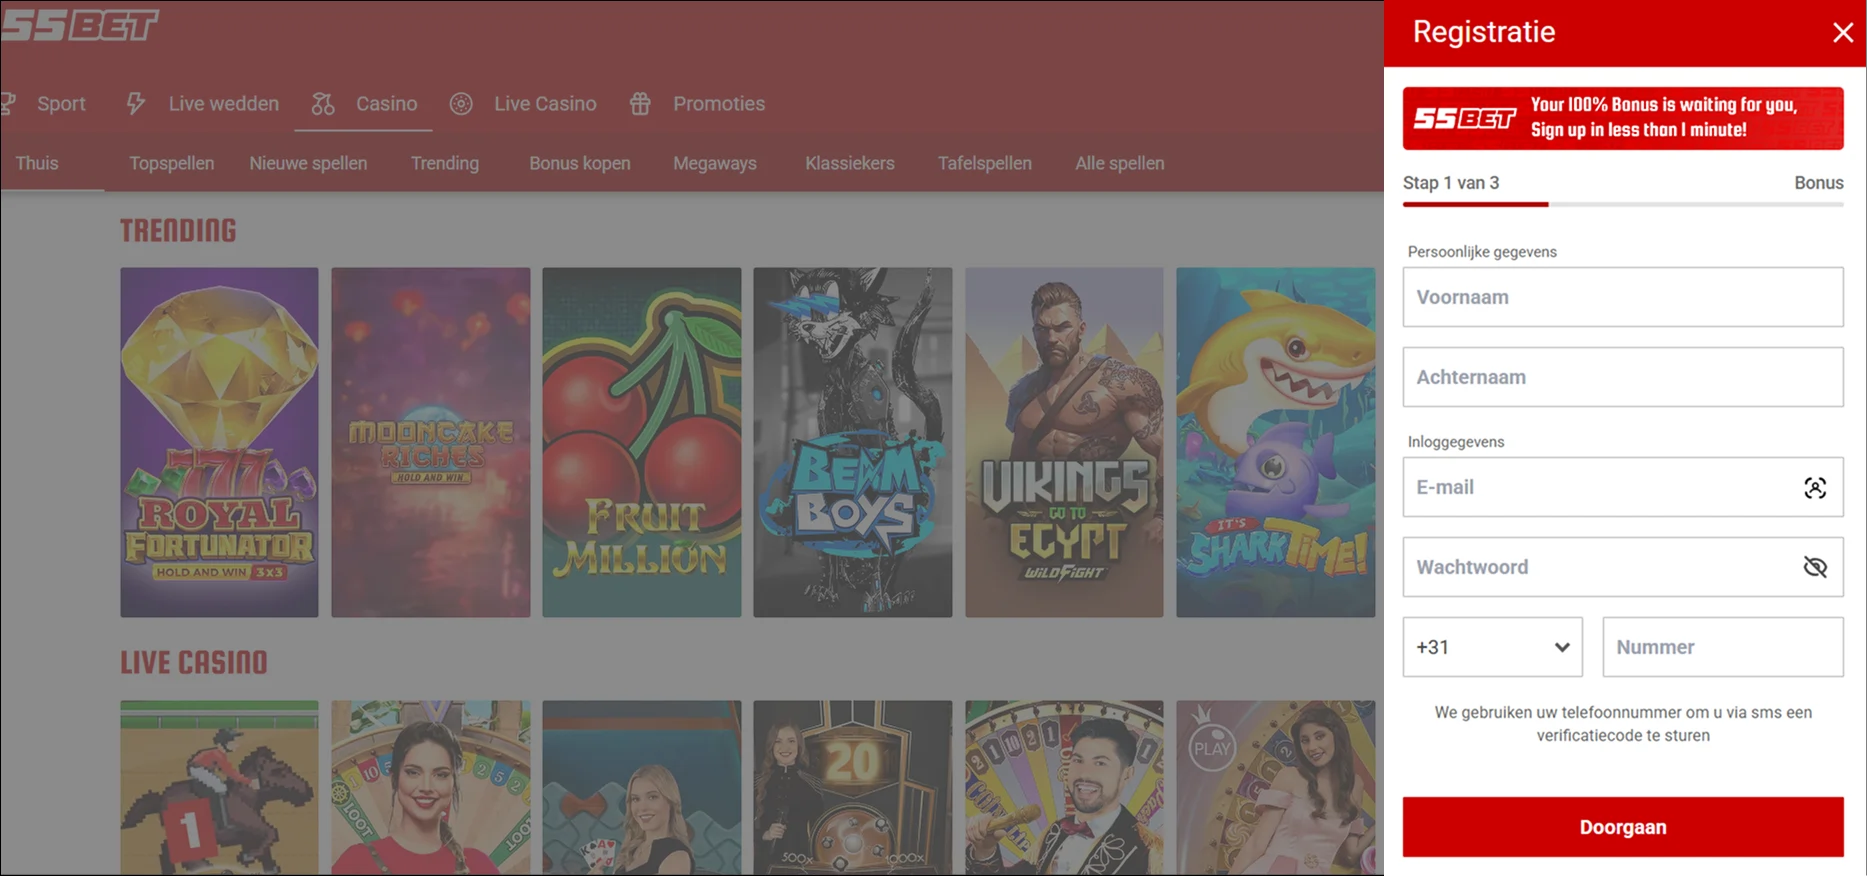Screen dimensions: 1867x876
Task: Open the Beam Boys game thumbnail
Action: pyautogui.click(x=853, y=442)
